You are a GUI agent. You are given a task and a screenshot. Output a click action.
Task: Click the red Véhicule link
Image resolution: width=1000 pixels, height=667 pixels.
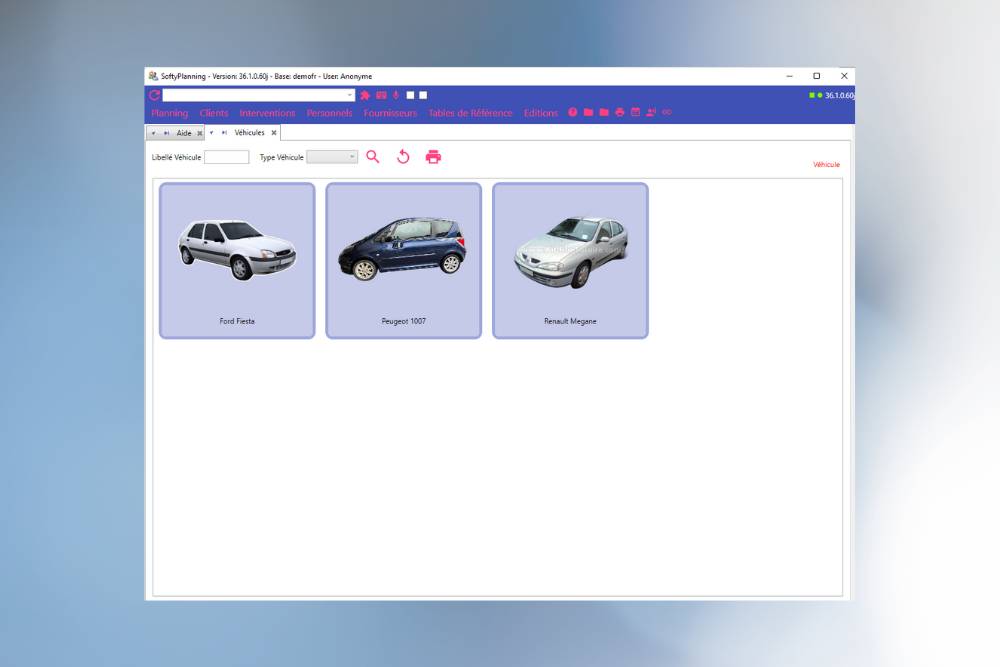(827, 165)
